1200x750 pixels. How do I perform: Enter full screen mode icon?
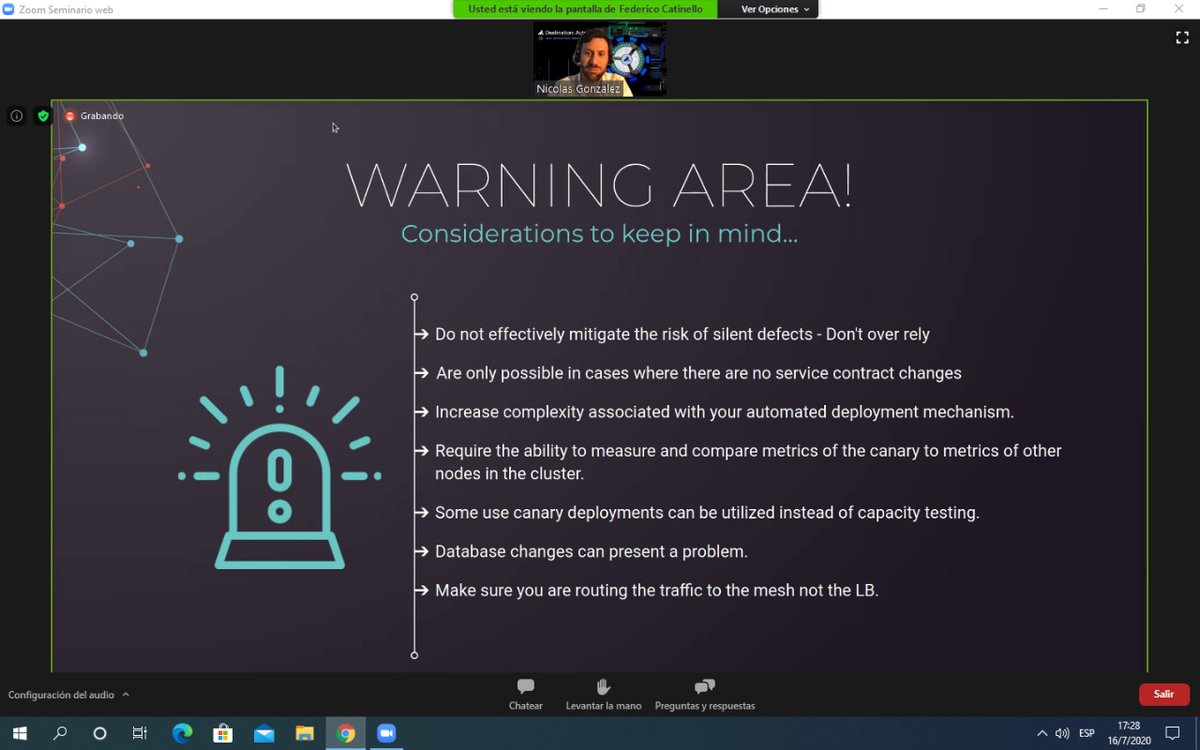coord(1182,38)
